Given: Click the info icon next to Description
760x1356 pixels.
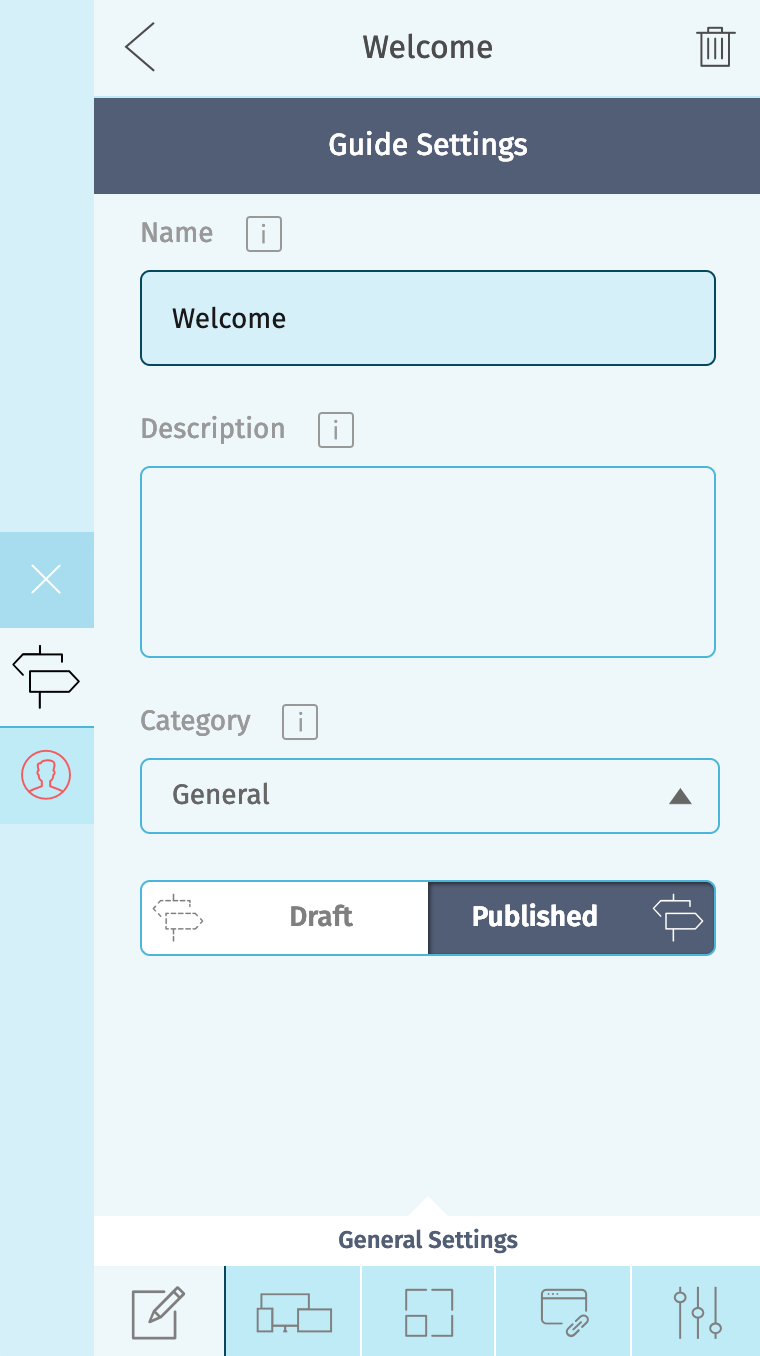Looking at the screenshot, I should 336,430.
